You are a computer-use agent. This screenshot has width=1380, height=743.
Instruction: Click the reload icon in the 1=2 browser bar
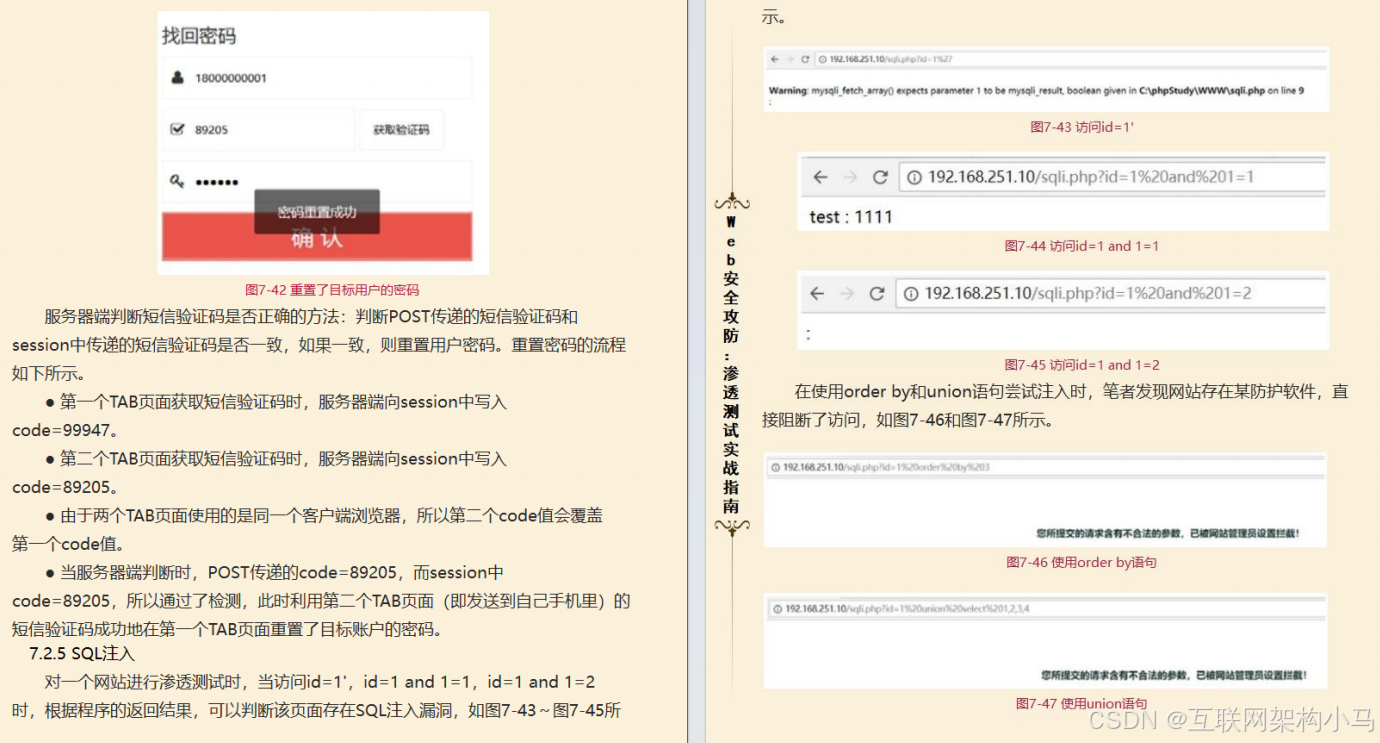(x=877, y=294)
